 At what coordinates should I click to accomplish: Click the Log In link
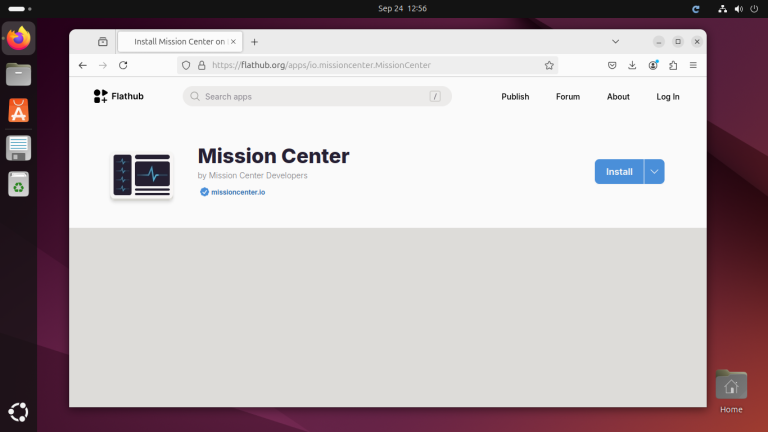[x=668, y=97]
